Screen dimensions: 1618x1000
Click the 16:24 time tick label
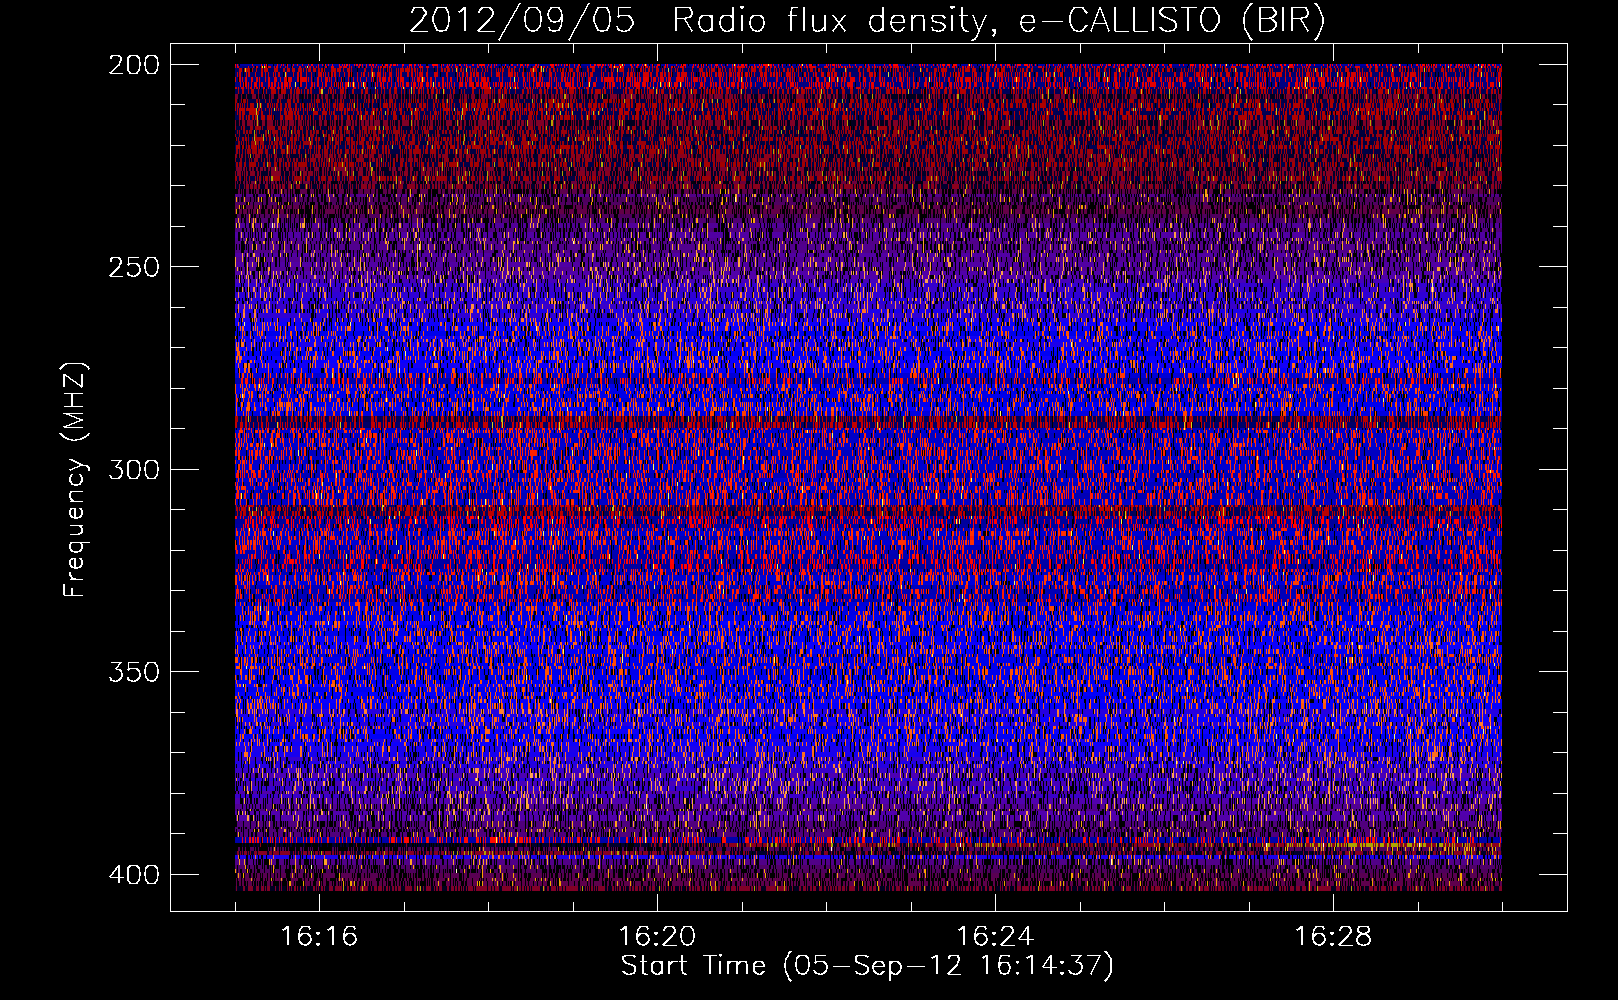(995, 936)
